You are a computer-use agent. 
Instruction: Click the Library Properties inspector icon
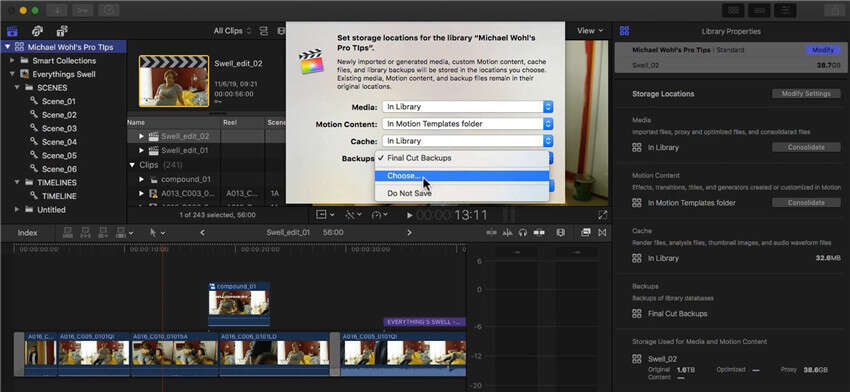point(624,31)
